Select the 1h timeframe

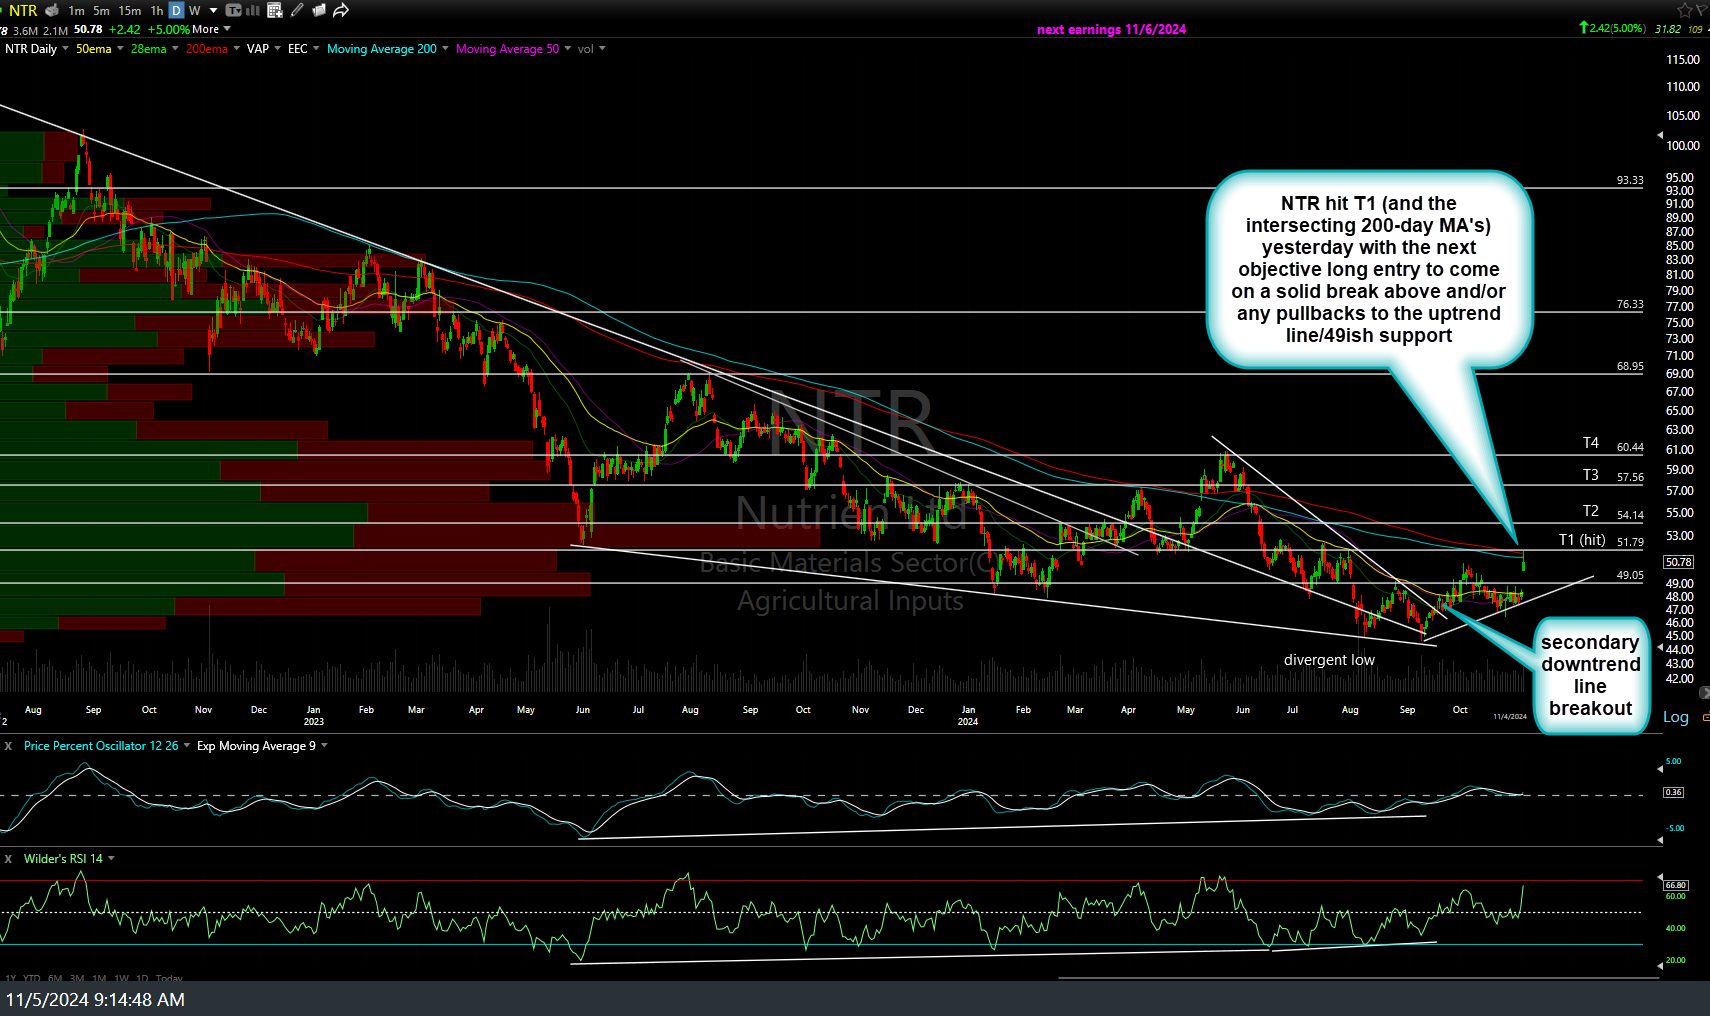tap(157, 11)
